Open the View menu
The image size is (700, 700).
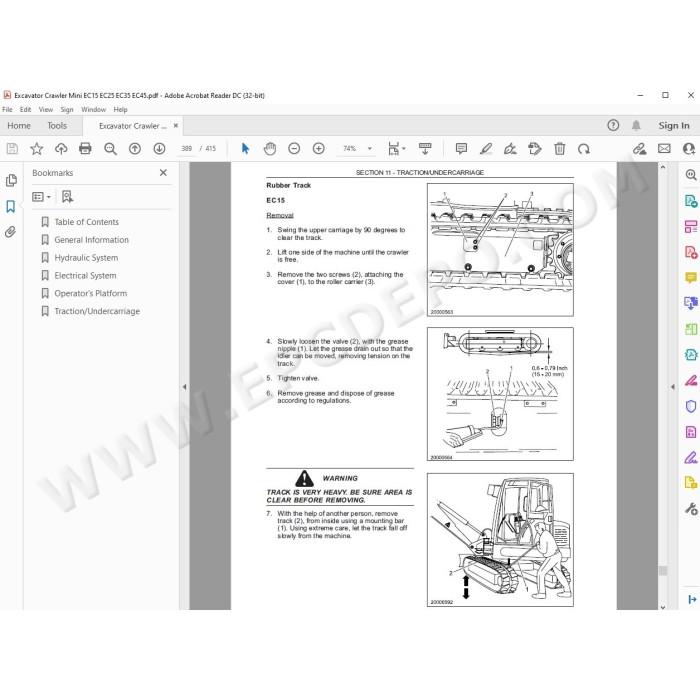pos(46,109)
